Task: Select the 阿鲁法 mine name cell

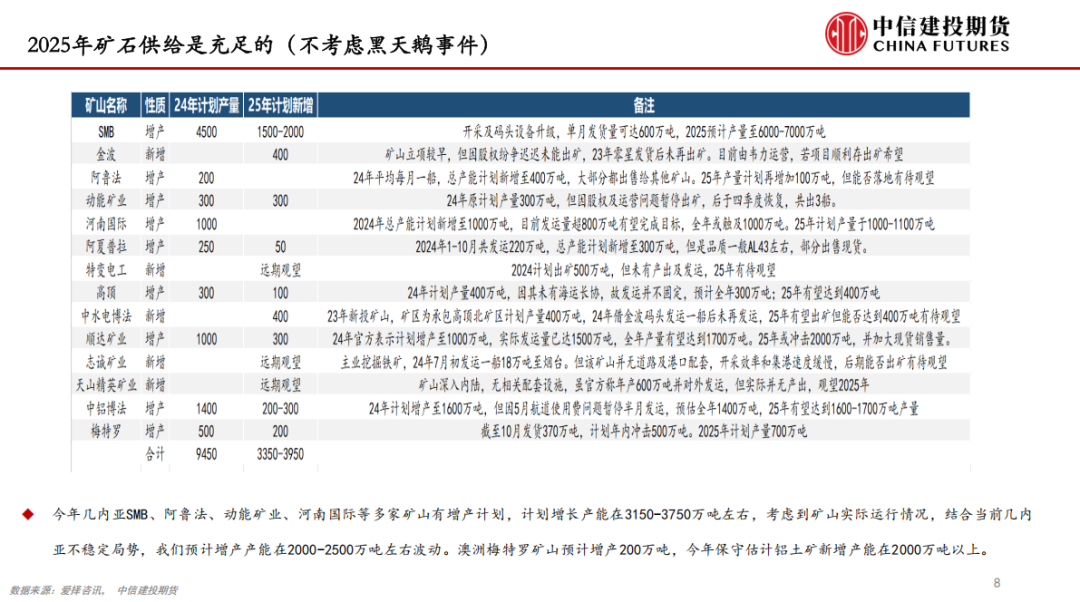Action: click(x=106, y=178)
